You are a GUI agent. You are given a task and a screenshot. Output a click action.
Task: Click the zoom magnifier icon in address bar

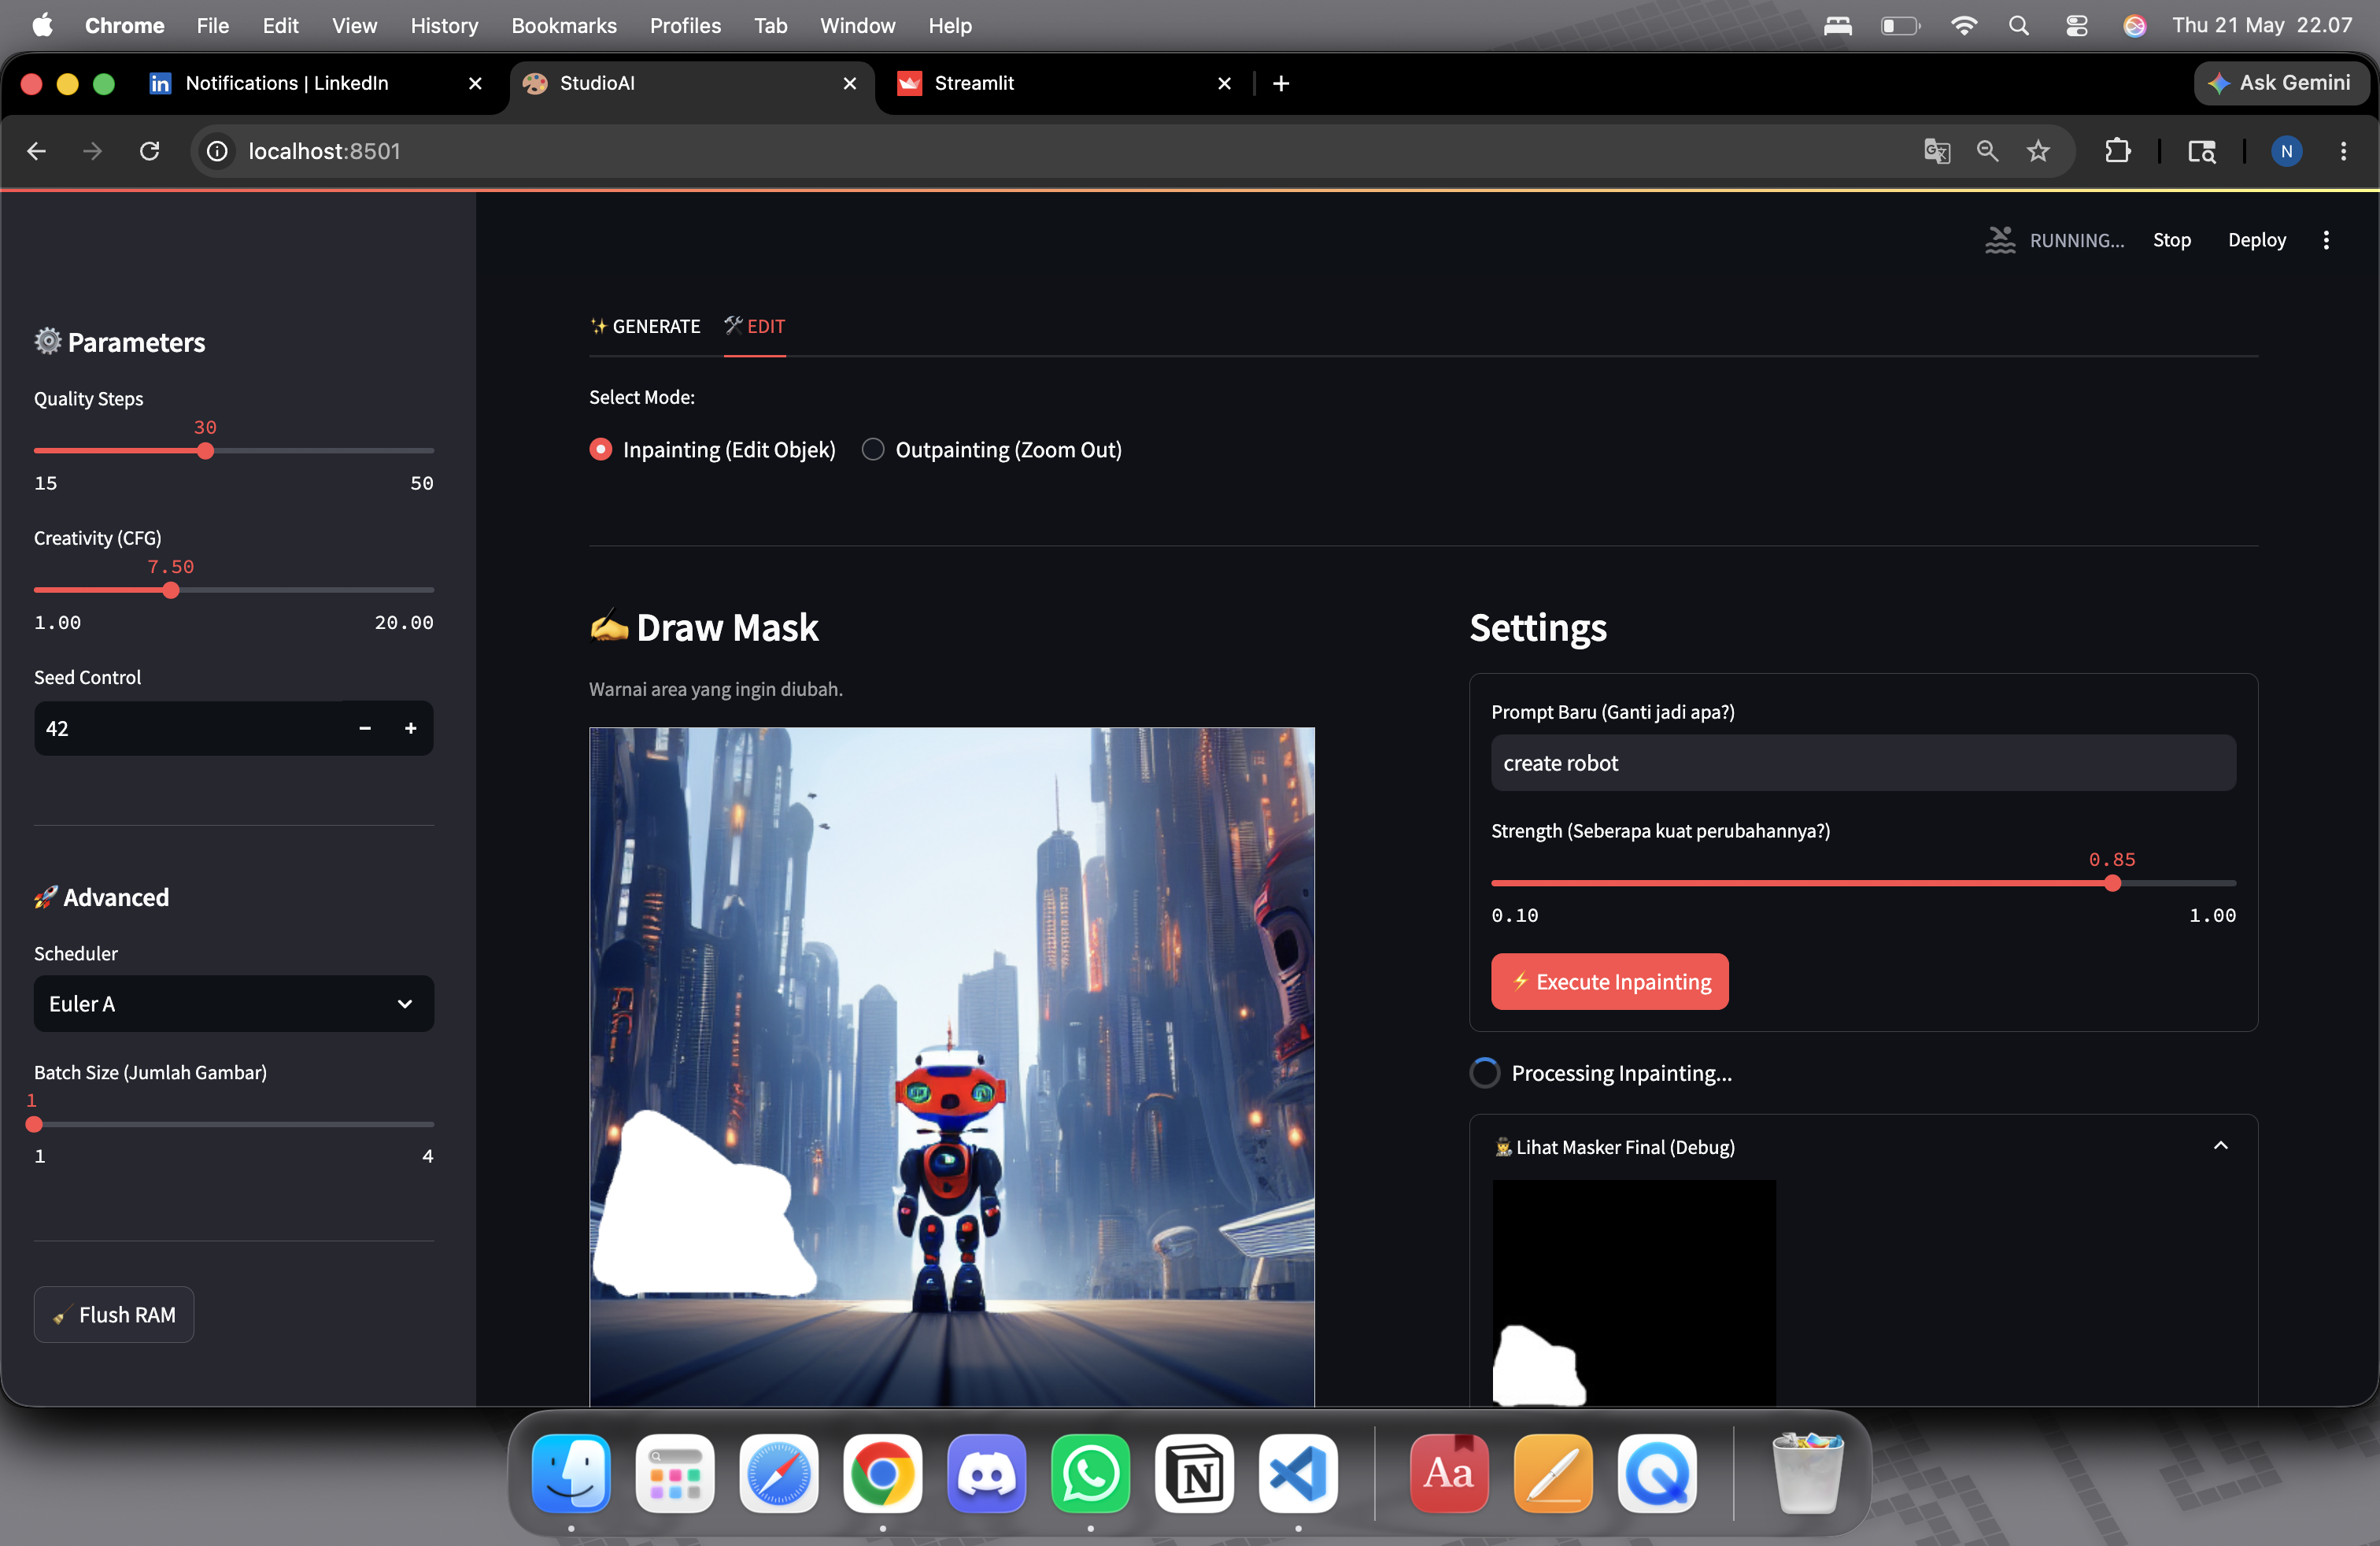pyautogui.click(x=1987, y=151)
